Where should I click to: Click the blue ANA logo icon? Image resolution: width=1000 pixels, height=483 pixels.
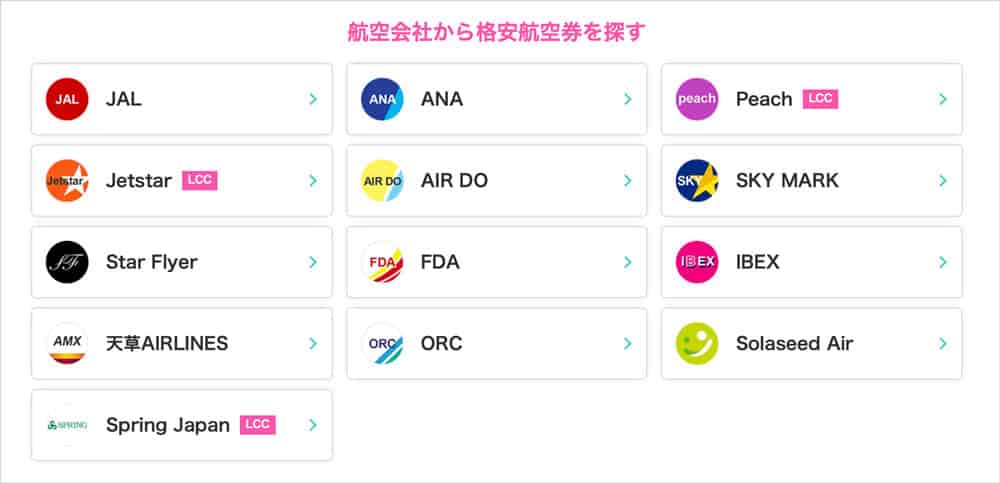click(382, 99)
